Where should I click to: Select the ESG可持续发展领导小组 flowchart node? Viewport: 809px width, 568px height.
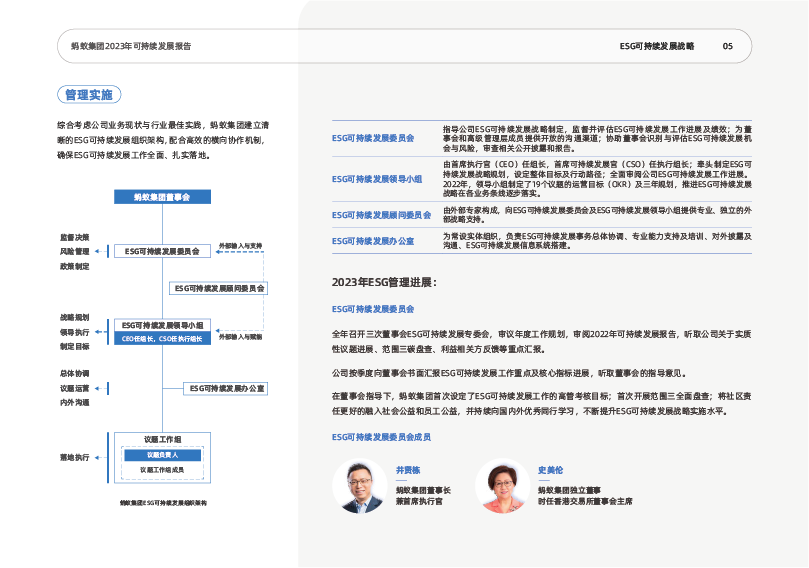162,325
